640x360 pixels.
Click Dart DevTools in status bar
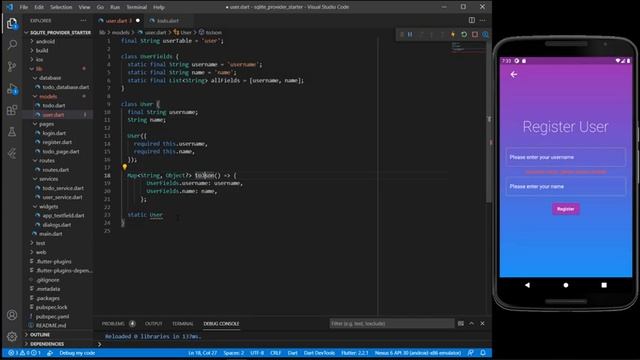point(319,353)
